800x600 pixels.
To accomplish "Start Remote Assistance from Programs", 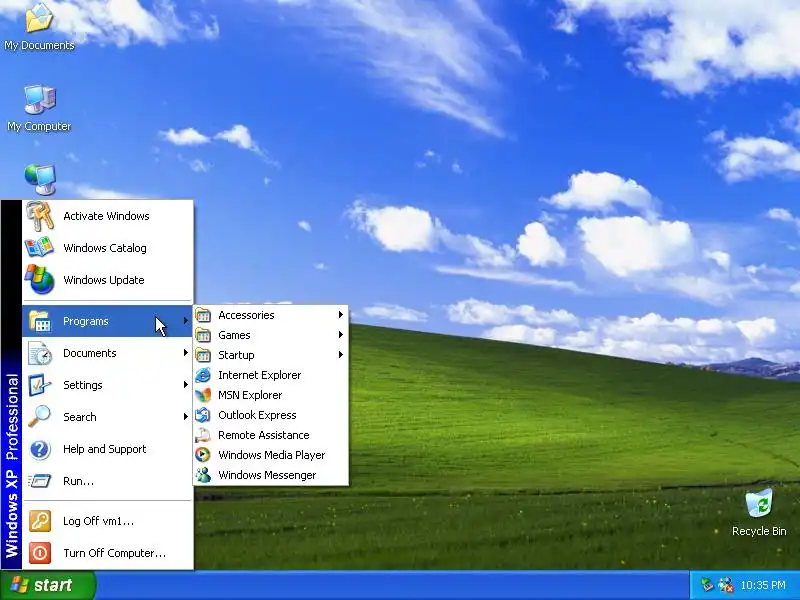I will [271, 435].
